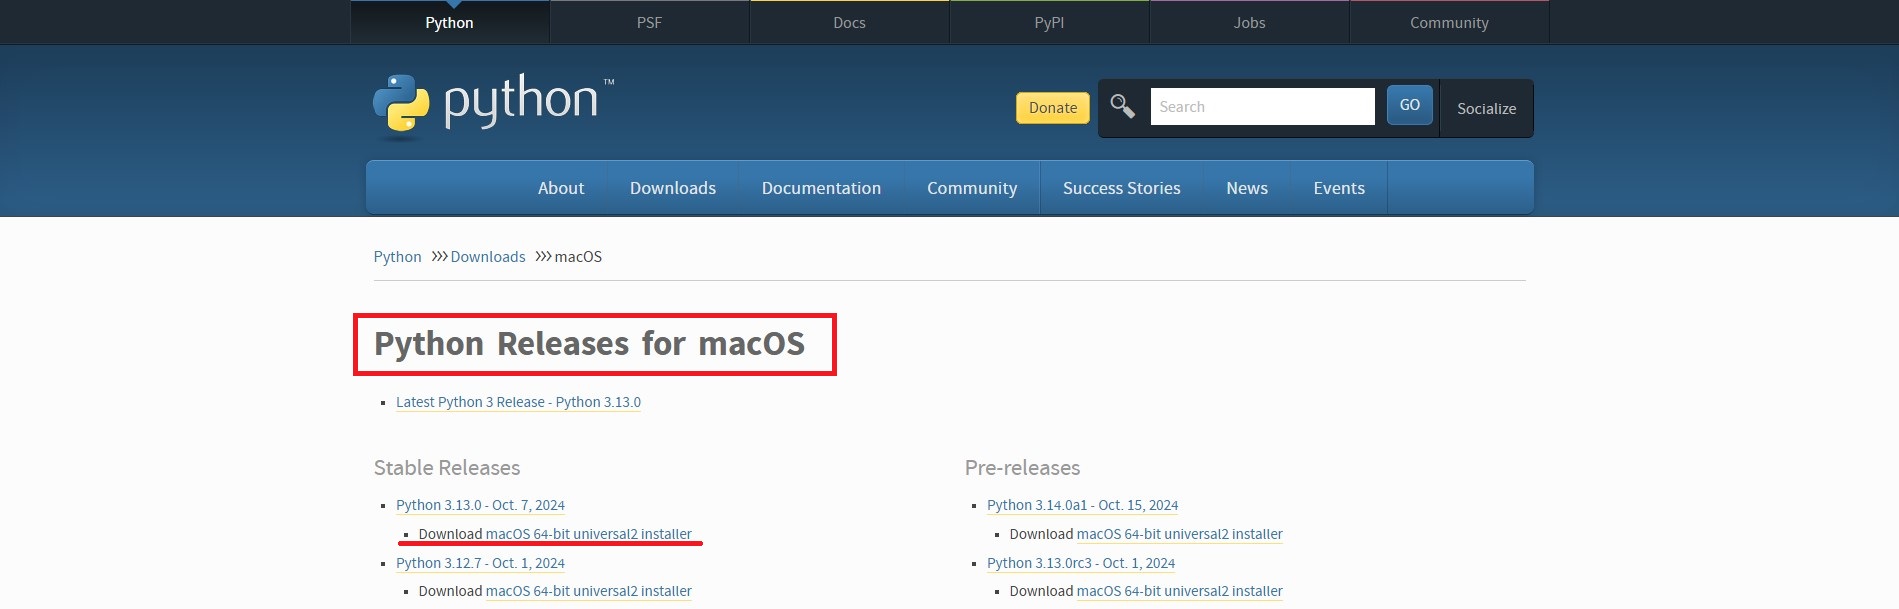The width and height of the screenshot is (1899, 609).
Task: Focus the Search input field
Action: [x=1262, y=106]
